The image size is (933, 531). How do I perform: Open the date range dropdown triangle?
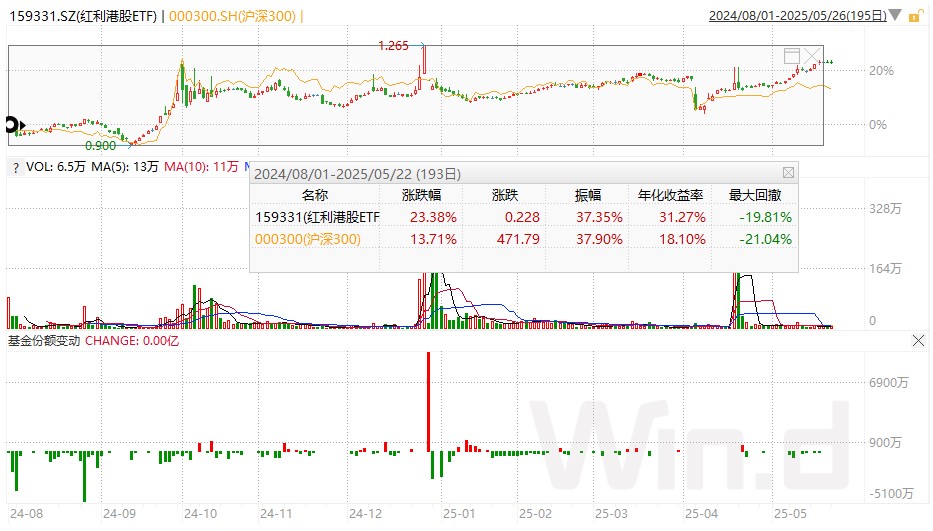pyautogui.click(x=896, y=15)
